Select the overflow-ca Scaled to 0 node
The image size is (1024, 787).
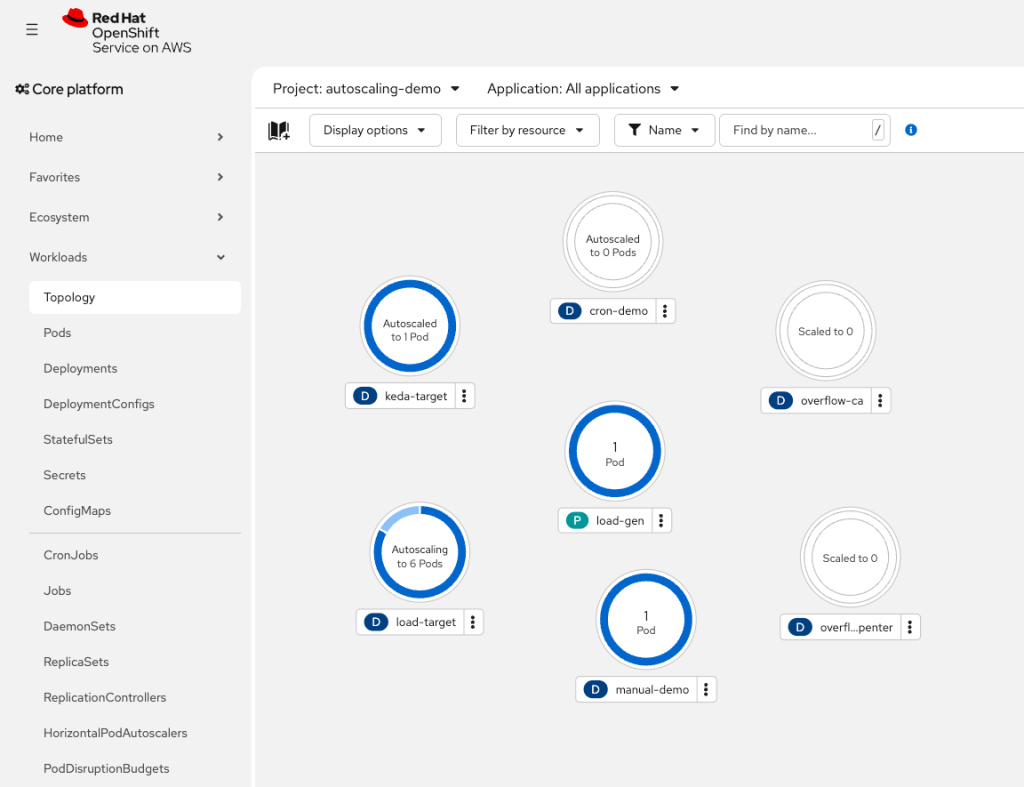825,331
